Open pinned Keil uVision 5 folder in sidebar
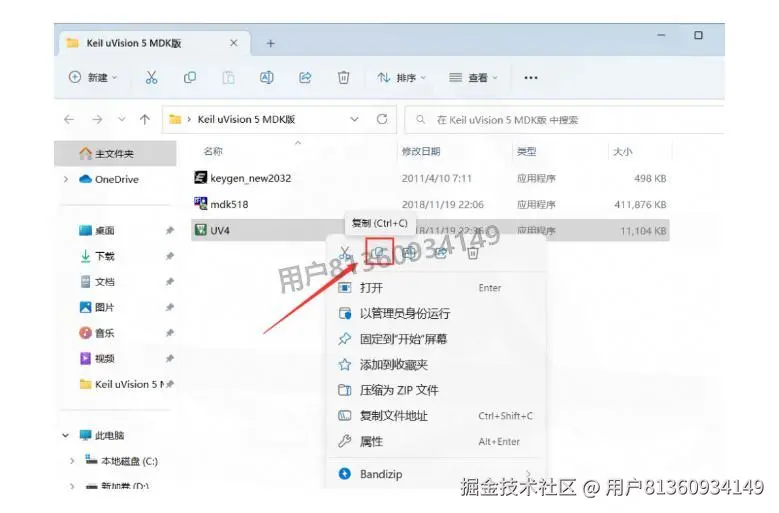 point(122,384)
